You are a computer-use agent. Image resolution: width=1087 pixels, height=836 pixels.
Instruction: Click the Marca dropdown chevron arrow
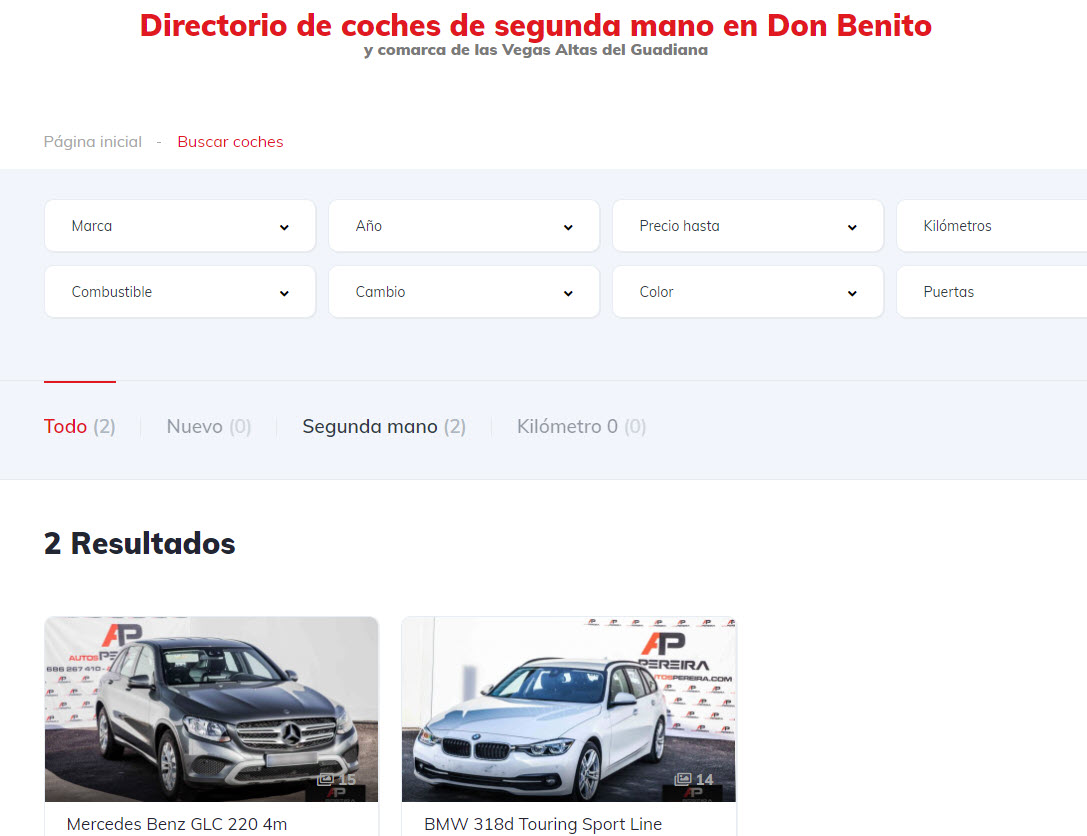coord(284,227)
